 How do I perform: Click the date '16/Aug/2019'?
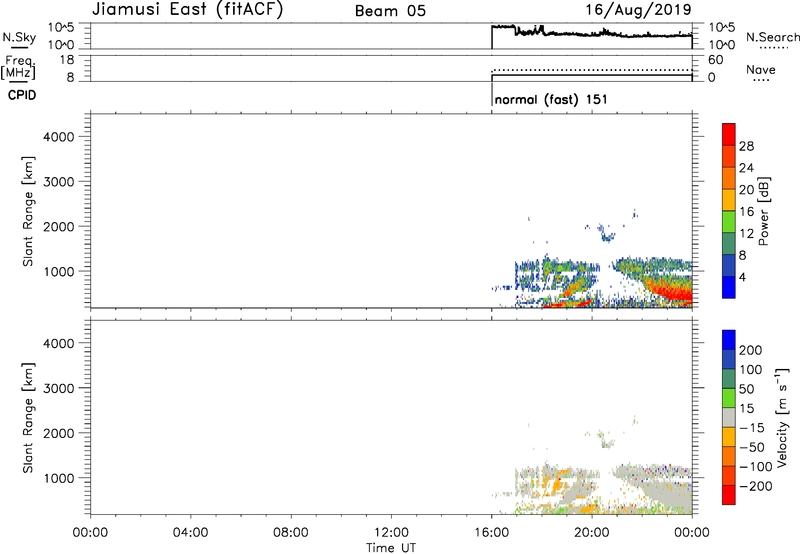point(638,10)
